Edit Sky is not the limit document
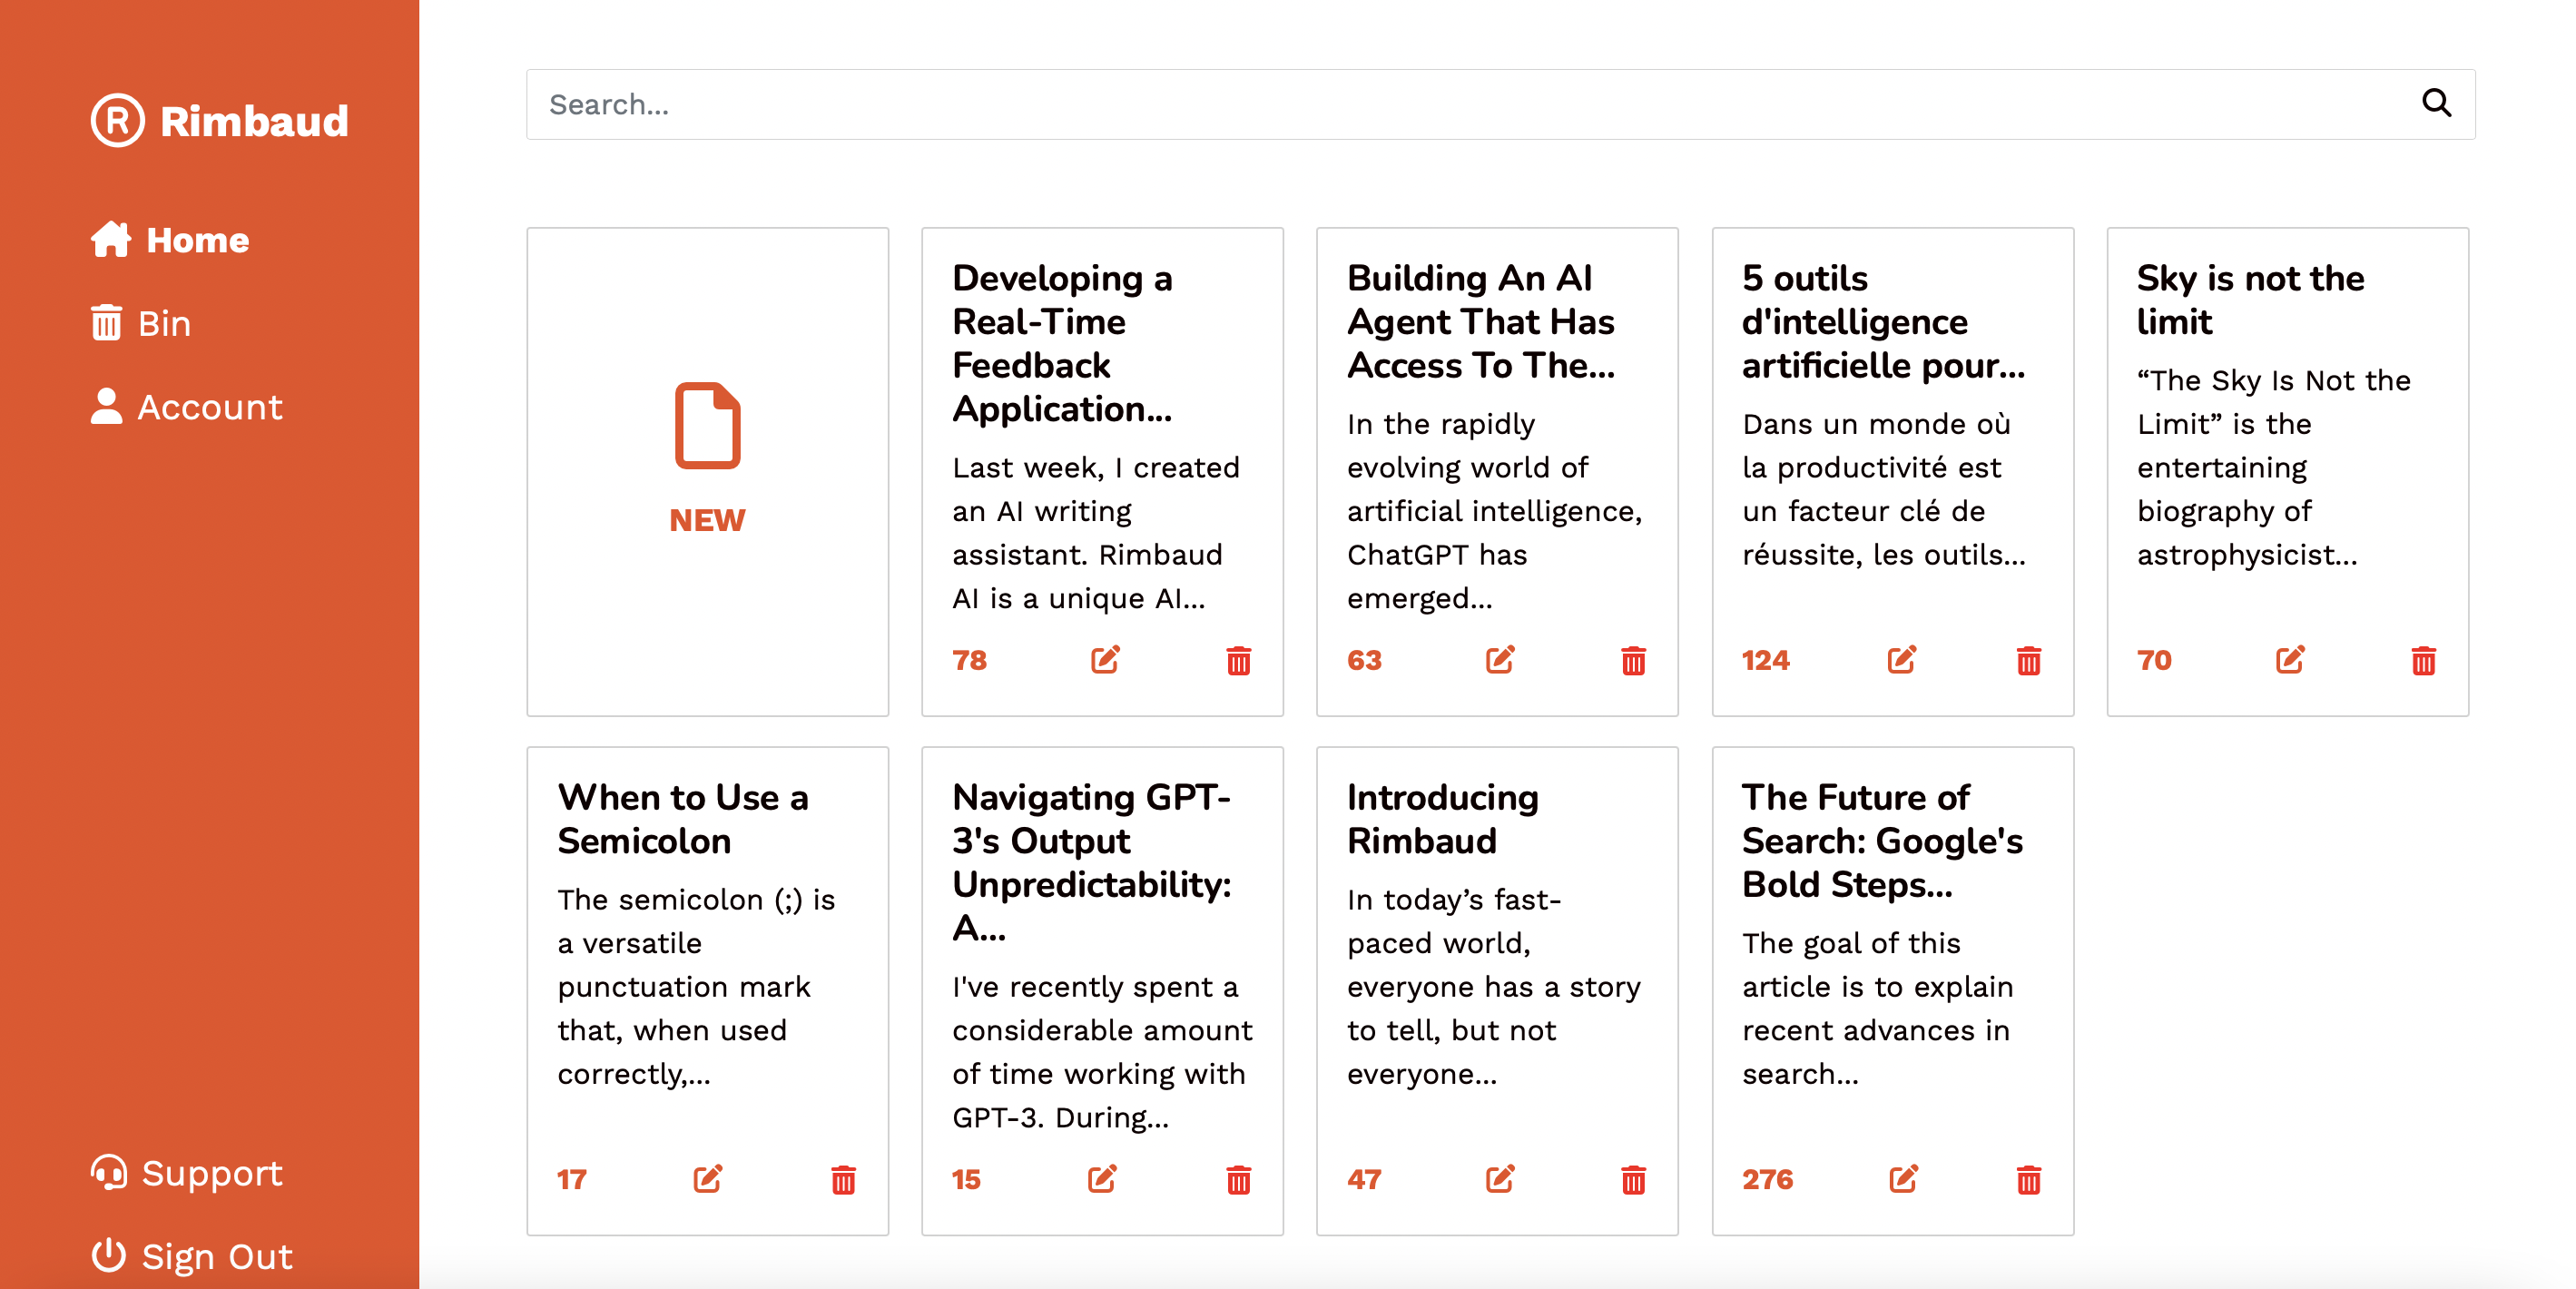2576x1289 pixels. click(2290, 660)
